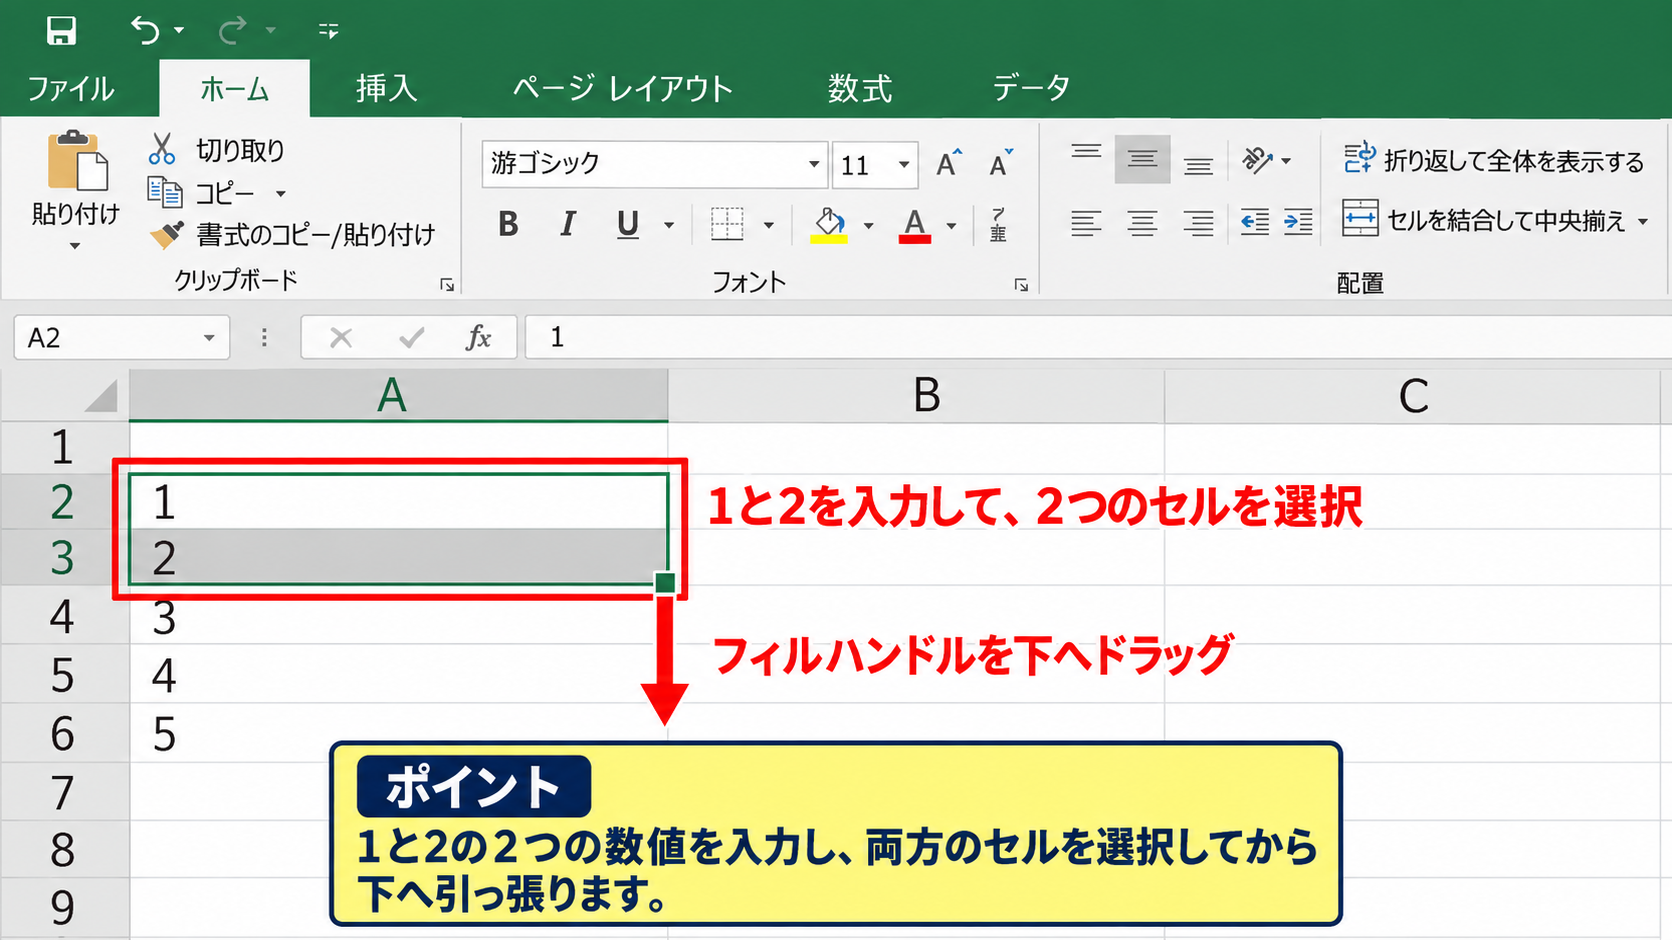This screenshot has width=1672, height=940.
Task: Toggle Bold formatting
Action: pos(508,224)
